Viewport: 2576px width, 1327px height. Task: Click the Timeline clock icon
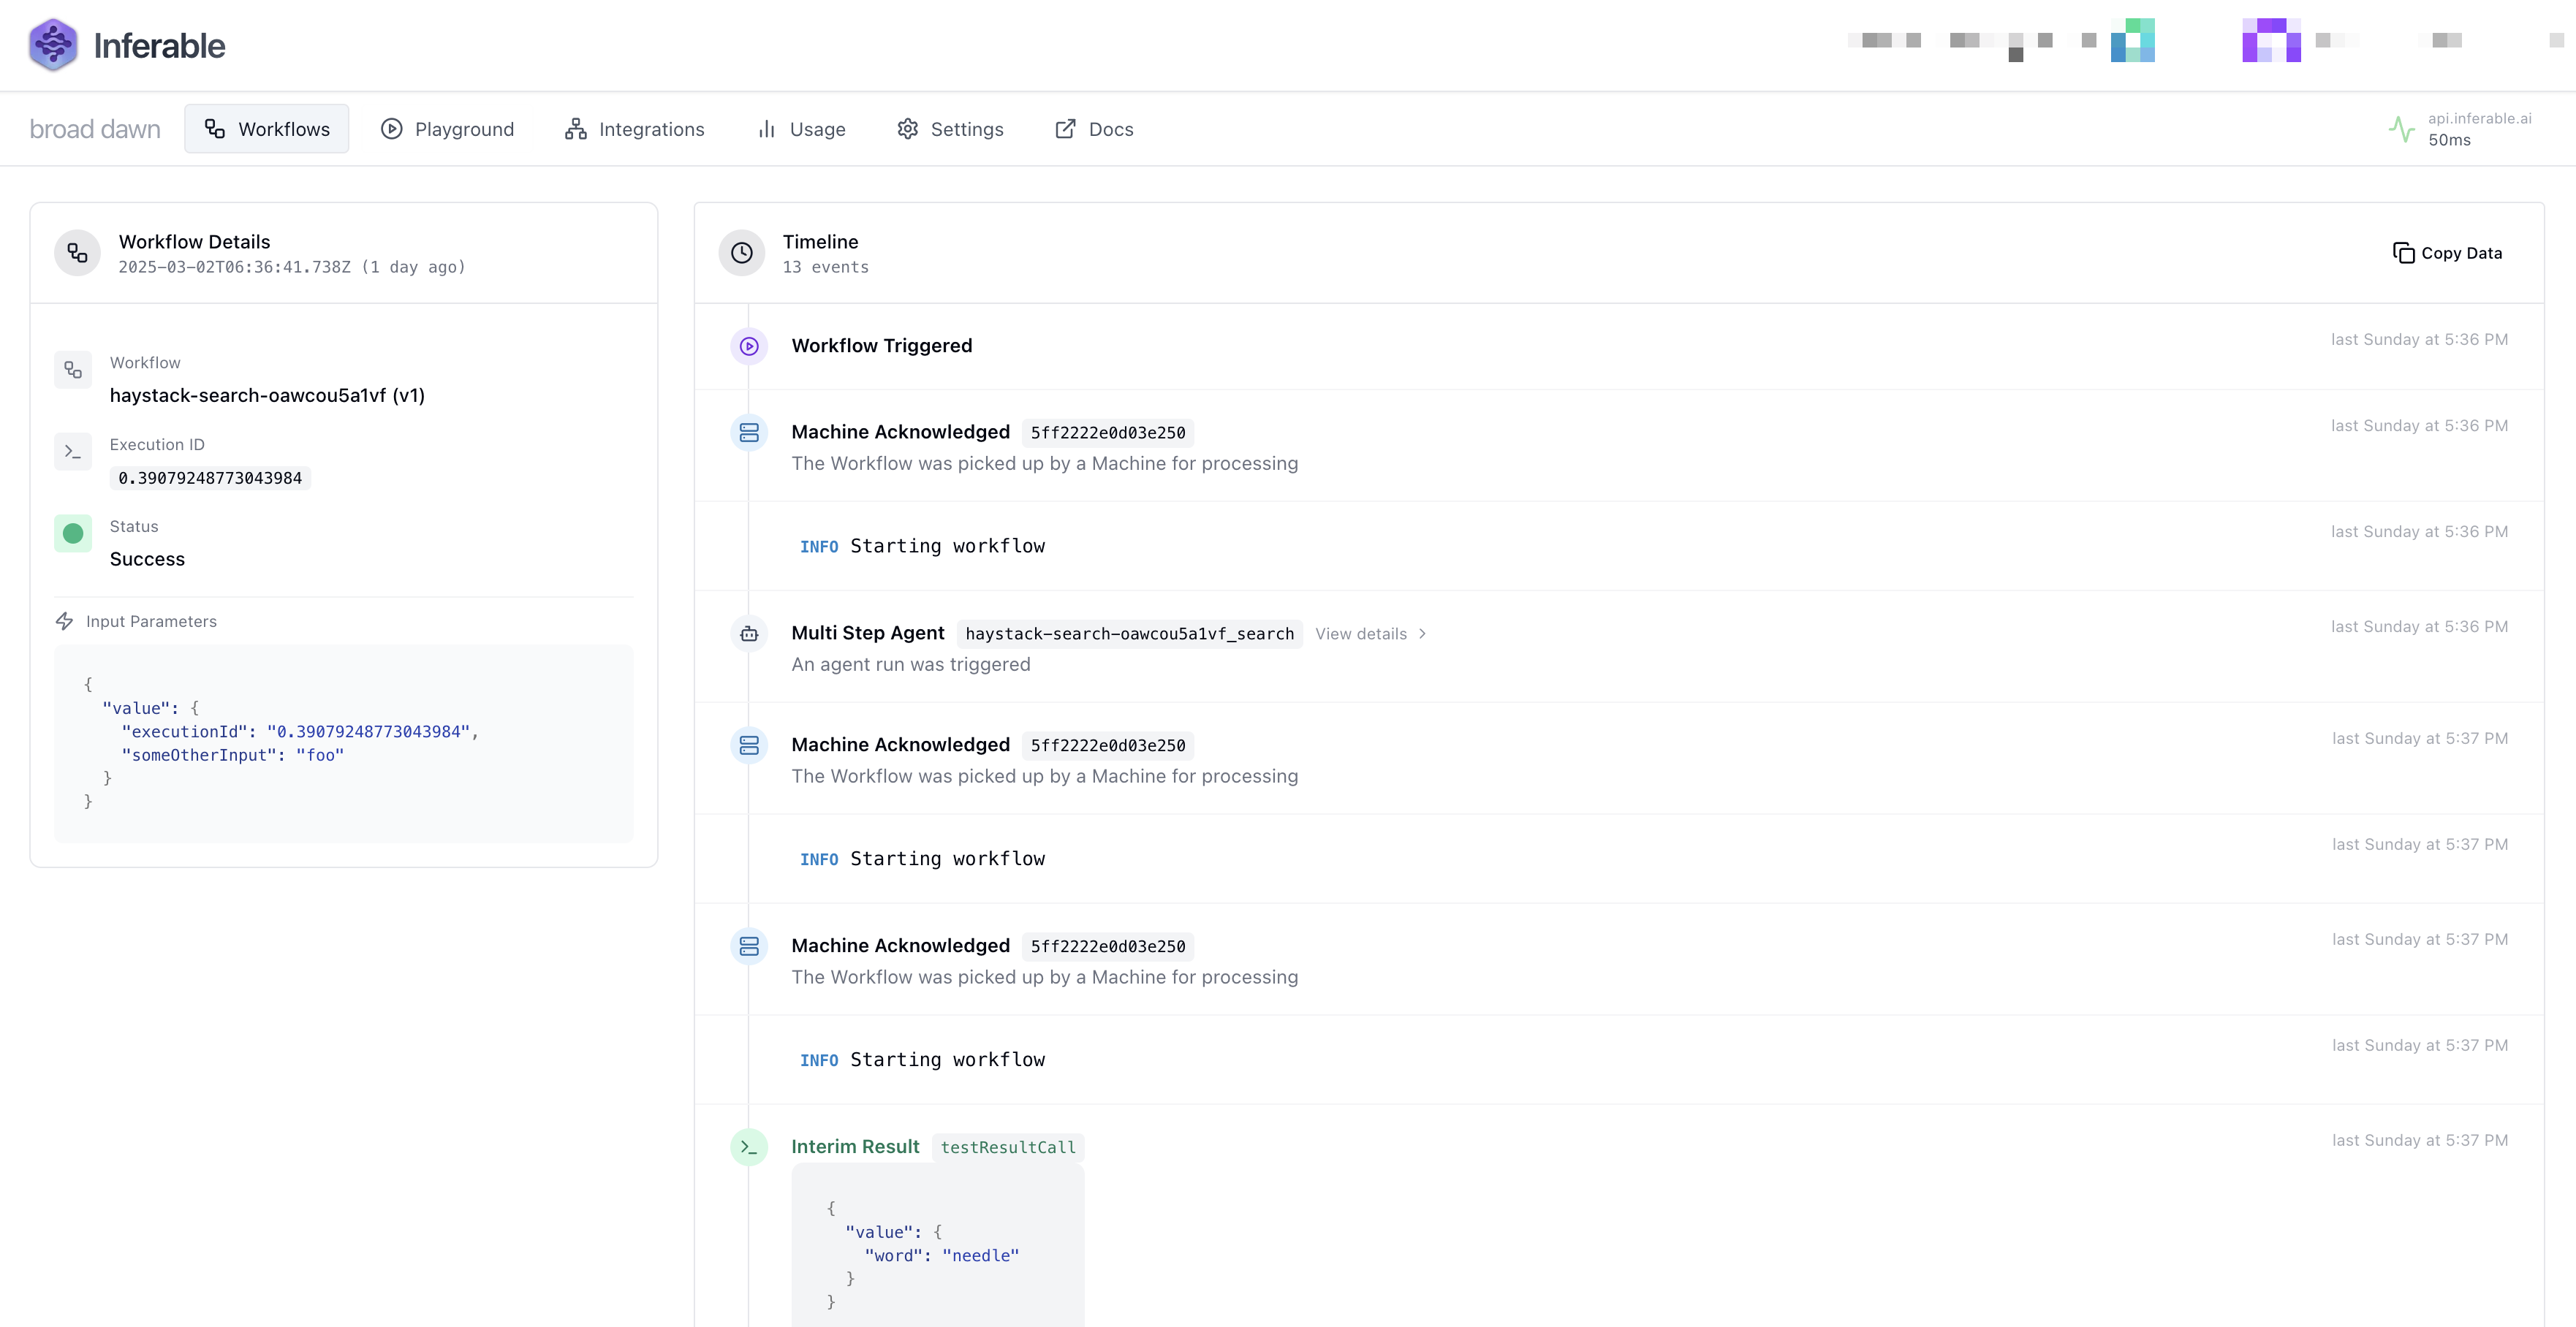[742, 253]
